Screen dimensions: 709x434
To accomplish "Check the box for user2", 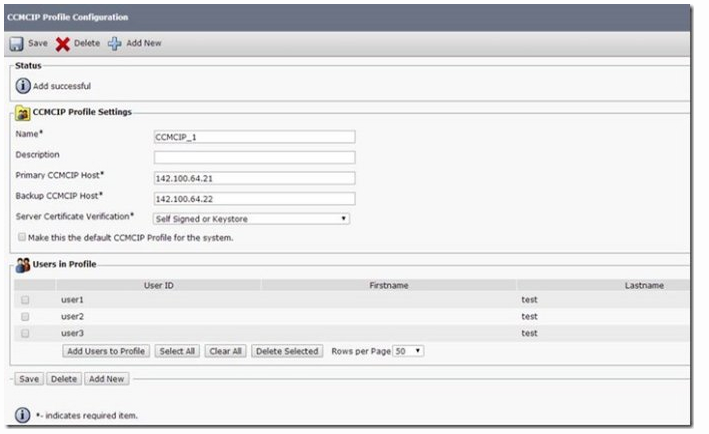I will point(25,316).
